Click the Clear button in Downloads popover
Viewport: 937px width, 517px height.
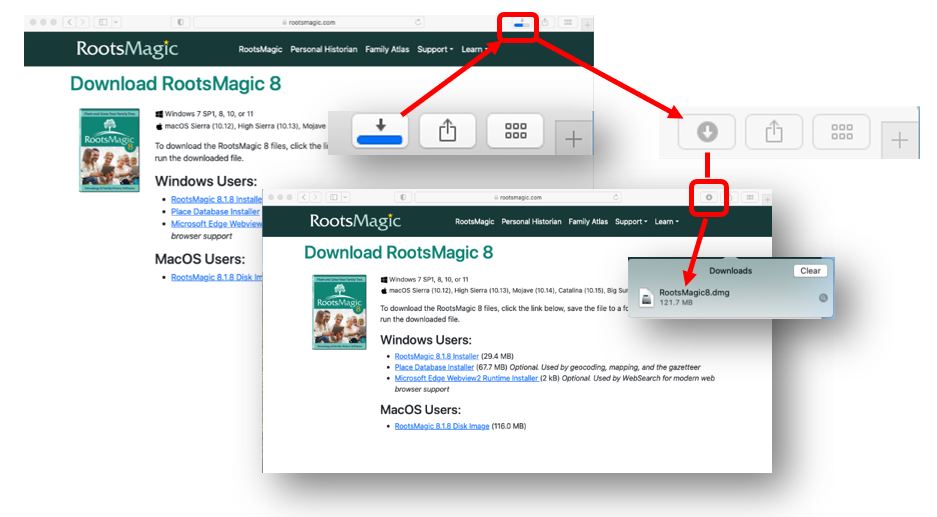(x=810, y=271)
